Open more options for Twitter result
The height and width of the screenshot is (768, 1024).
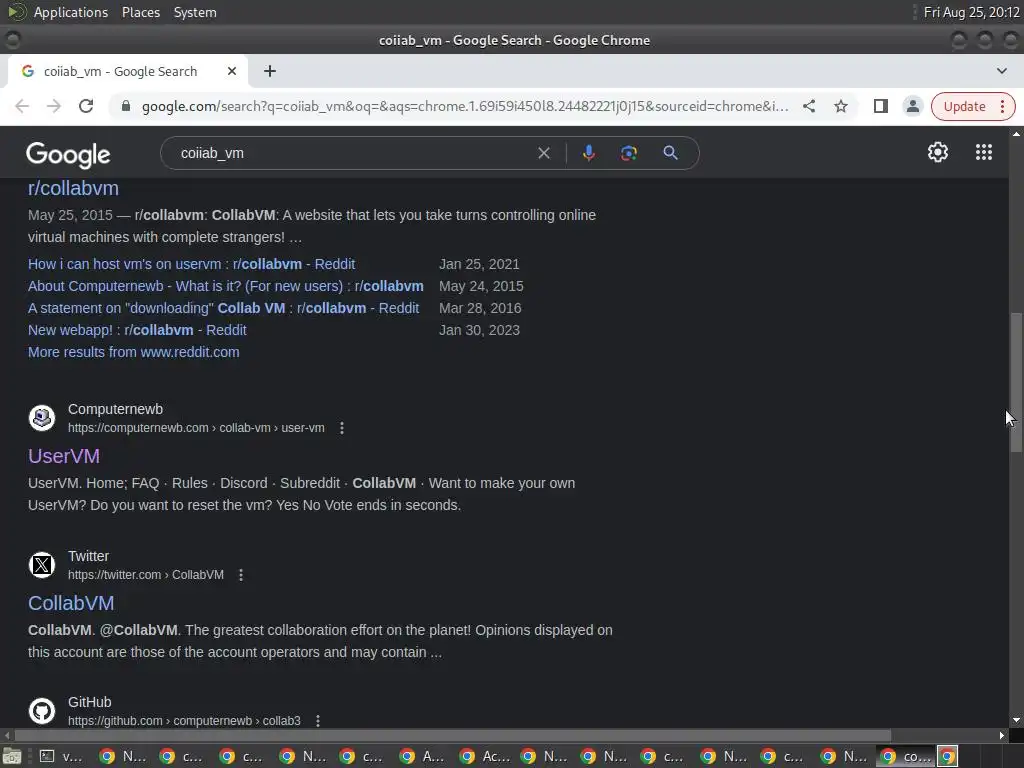click(241, 575)
